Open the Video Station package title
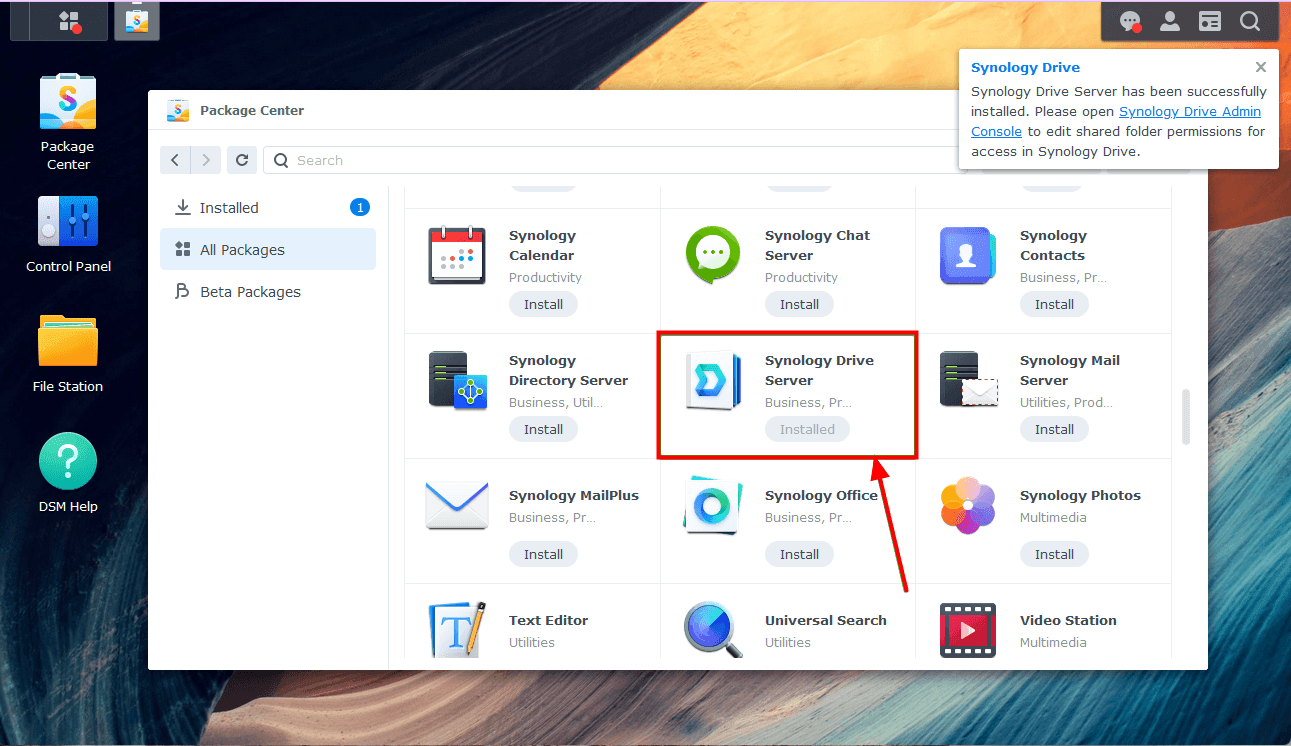Viewport: 1291px width, 746px height. (1069, 621)
